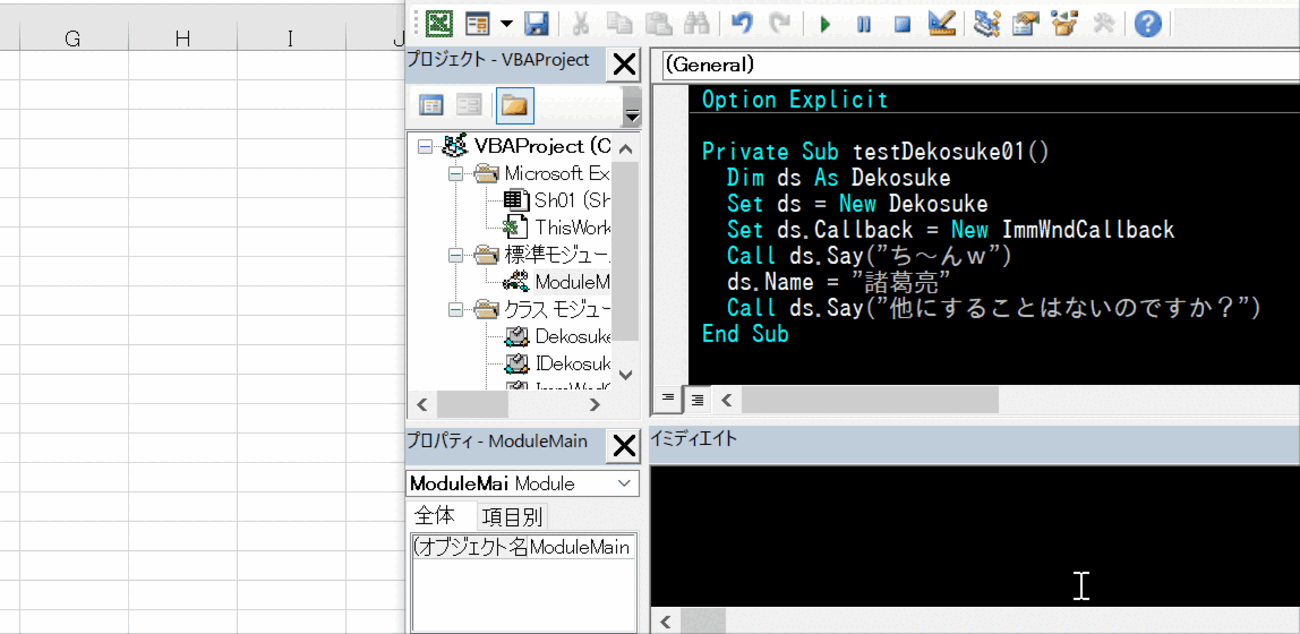The height and width of the screenshot is (634, 1300).
Task: Click the Toolbox wrench icon
Action: [1103, 23]
